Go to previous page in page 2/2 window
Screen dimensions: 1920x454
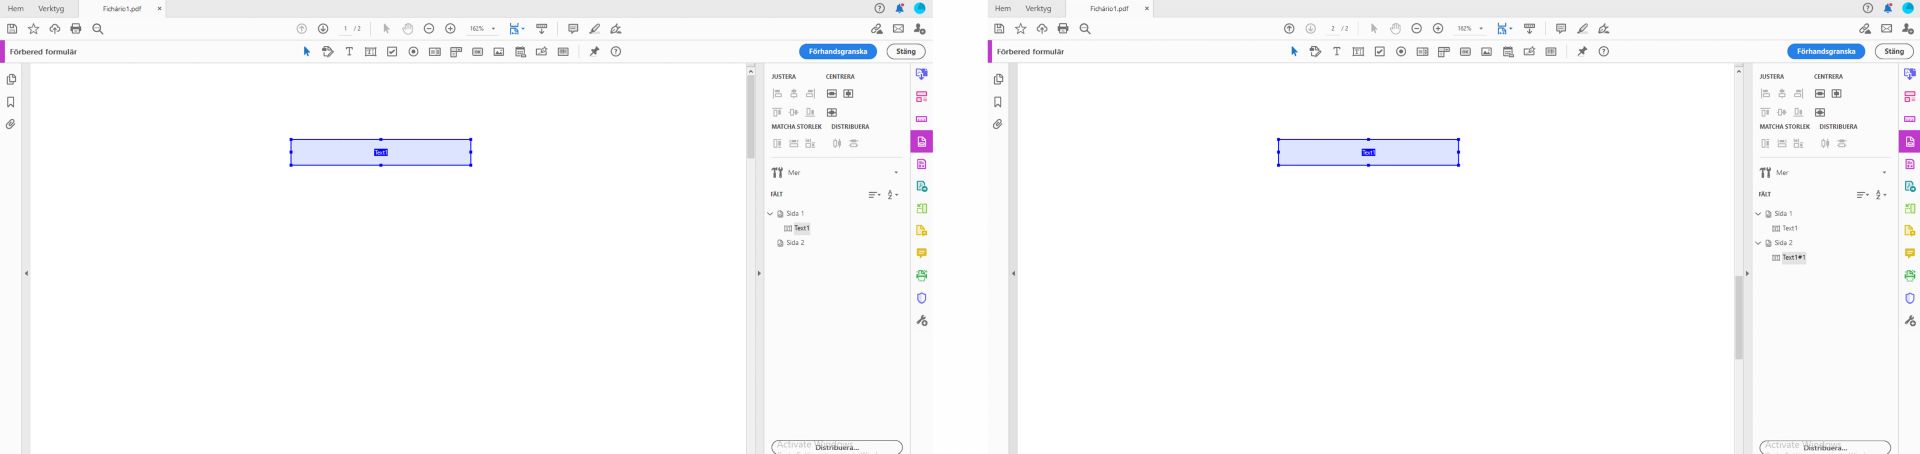[x=1289, y=29]
